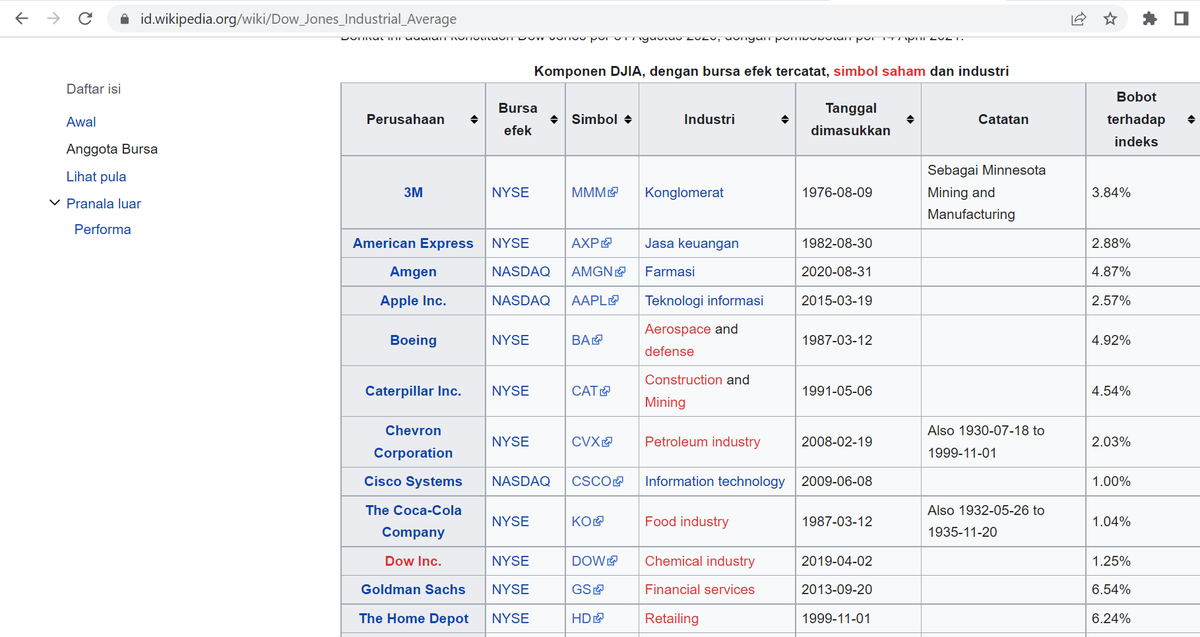The height and width of the screenshot is (637, 1200).
Task: Open Financial services red link
Action: pos(700,590)
